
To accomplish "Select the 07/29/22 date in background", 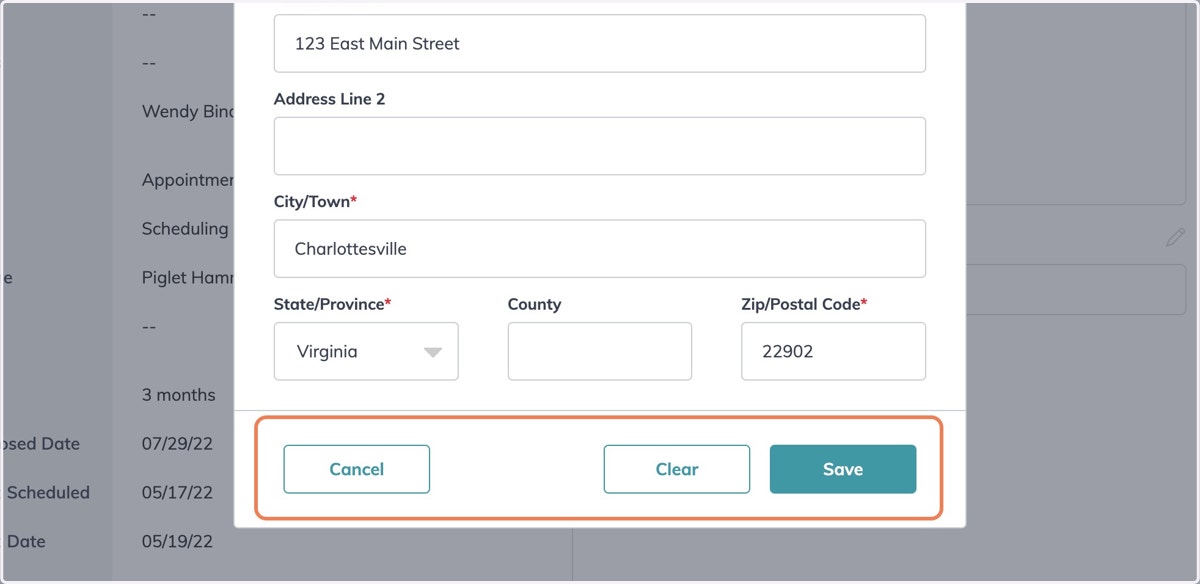I will click(x=178, y=443).
